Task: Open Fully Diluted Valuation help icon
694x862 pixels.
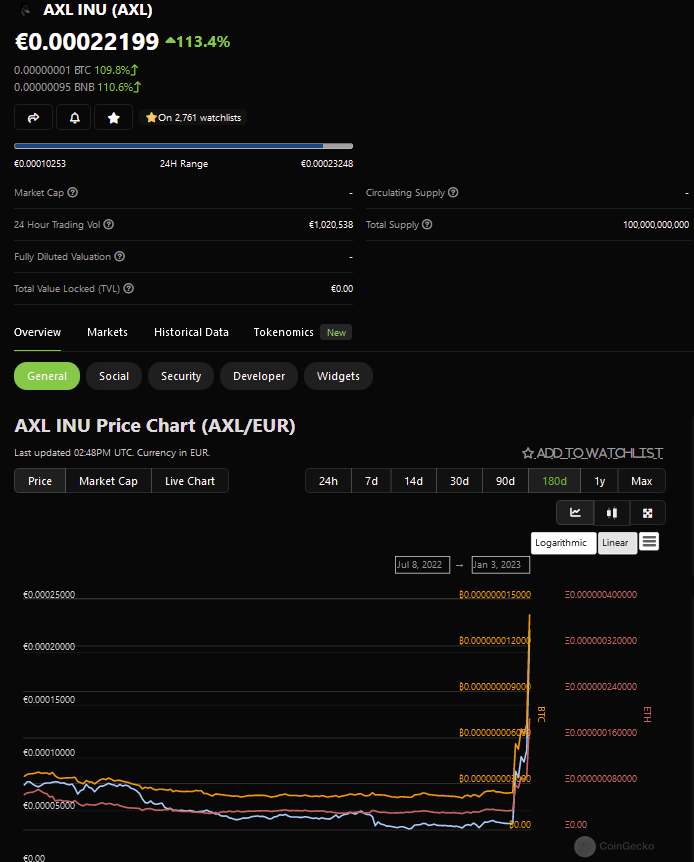Action: [119, 256]
